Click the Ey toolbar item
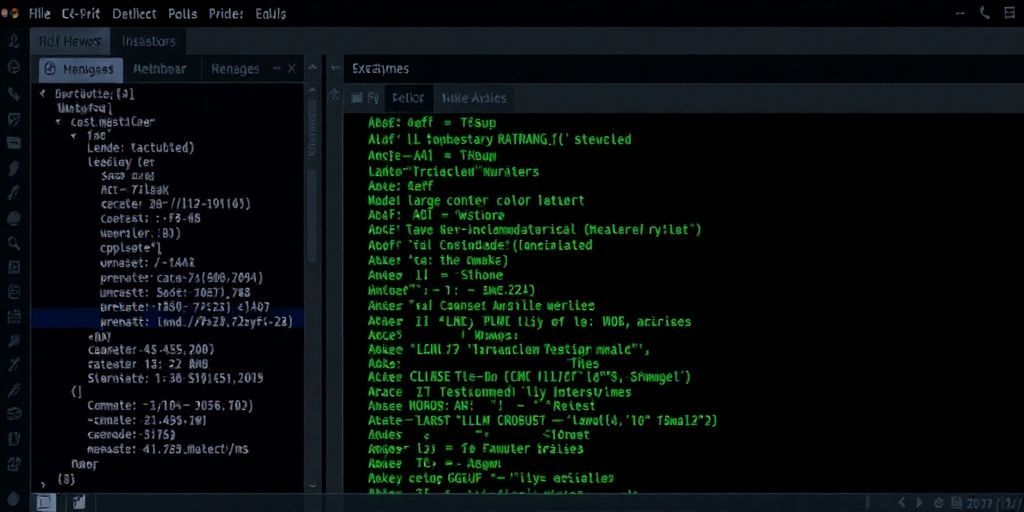1024x512 pixels. tap(373, 98)
